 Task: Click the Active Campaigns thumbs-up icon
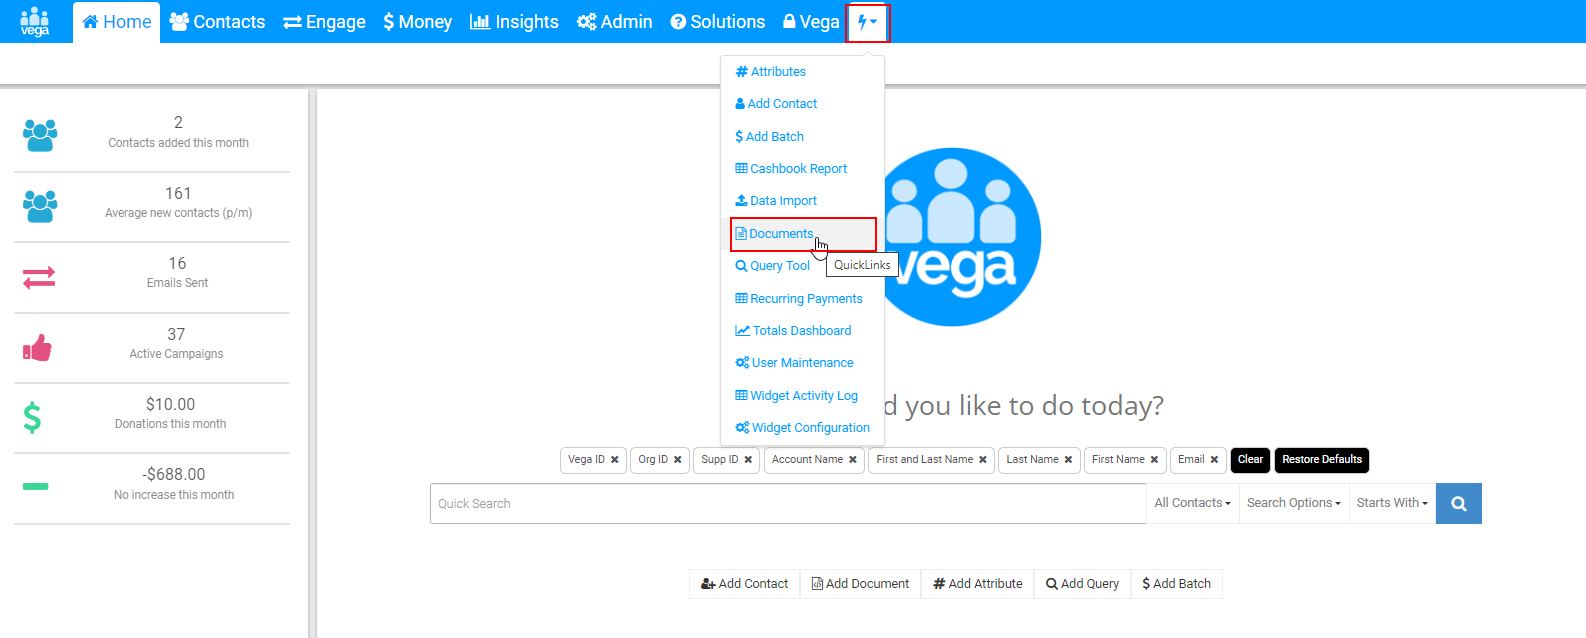37,348
